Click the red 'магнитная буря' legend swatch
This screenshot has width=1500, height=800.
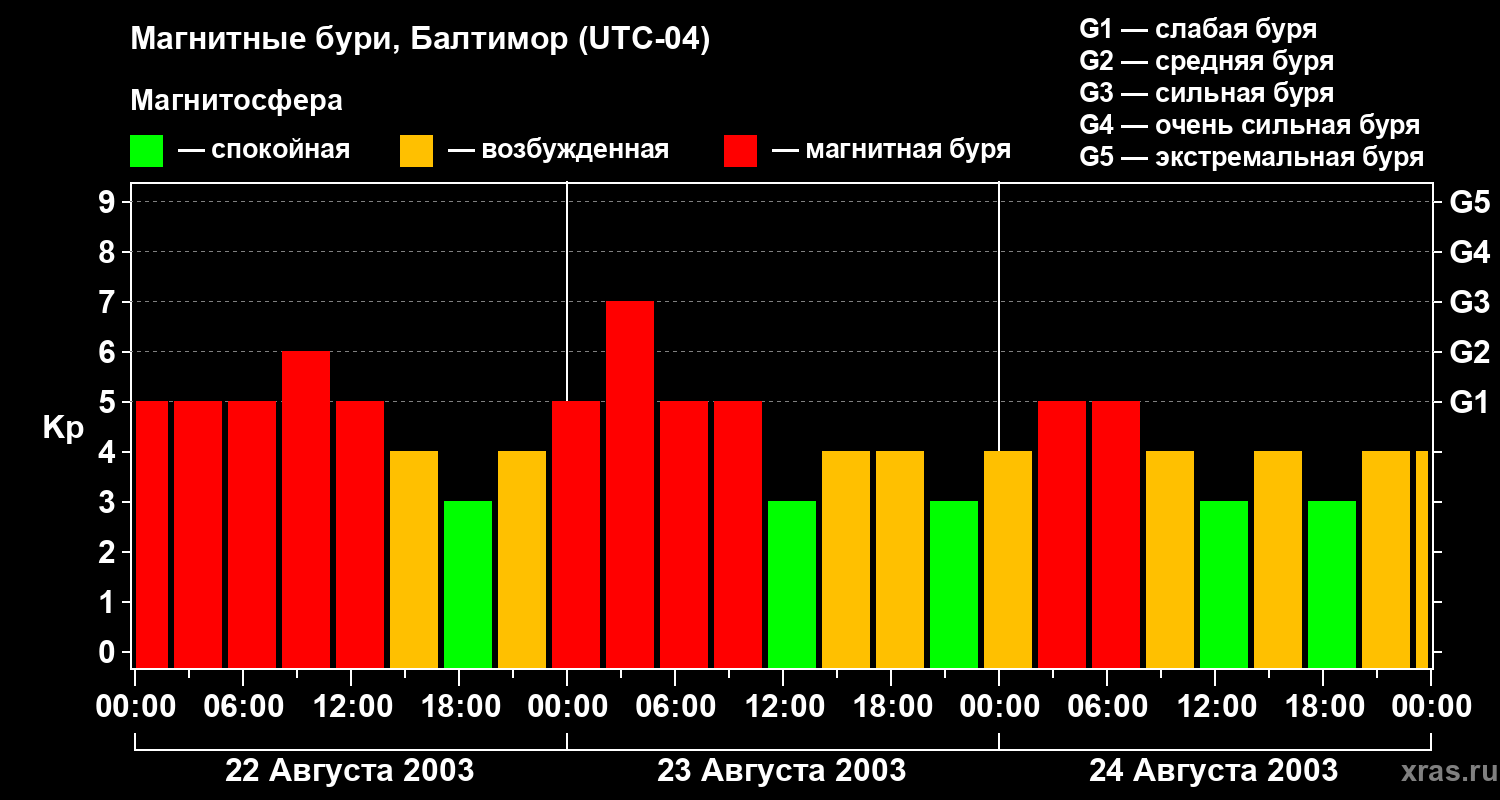[740, 151]
